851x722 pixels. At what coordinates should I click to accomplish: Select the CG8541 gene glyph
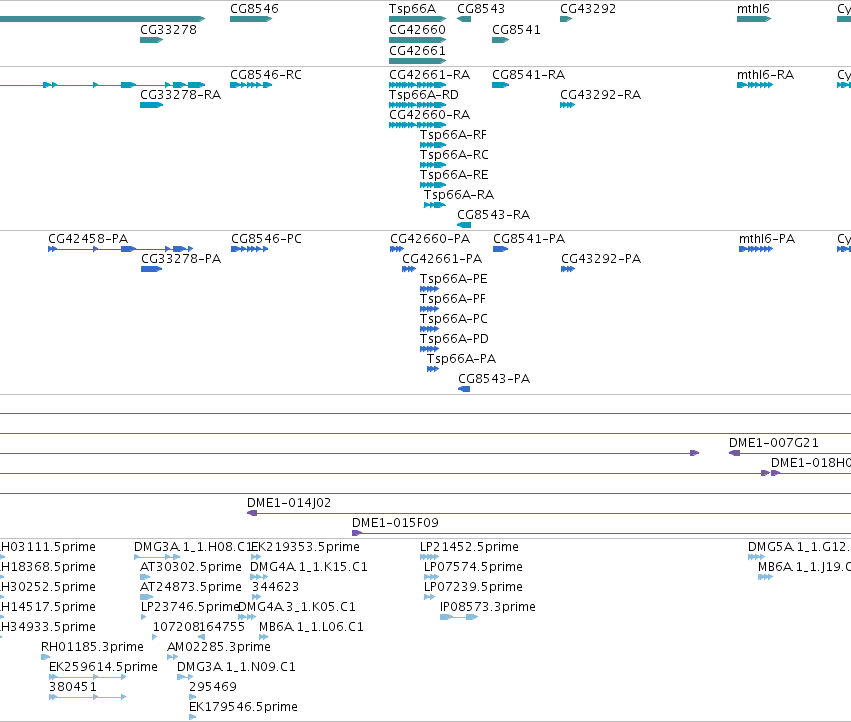500,40
